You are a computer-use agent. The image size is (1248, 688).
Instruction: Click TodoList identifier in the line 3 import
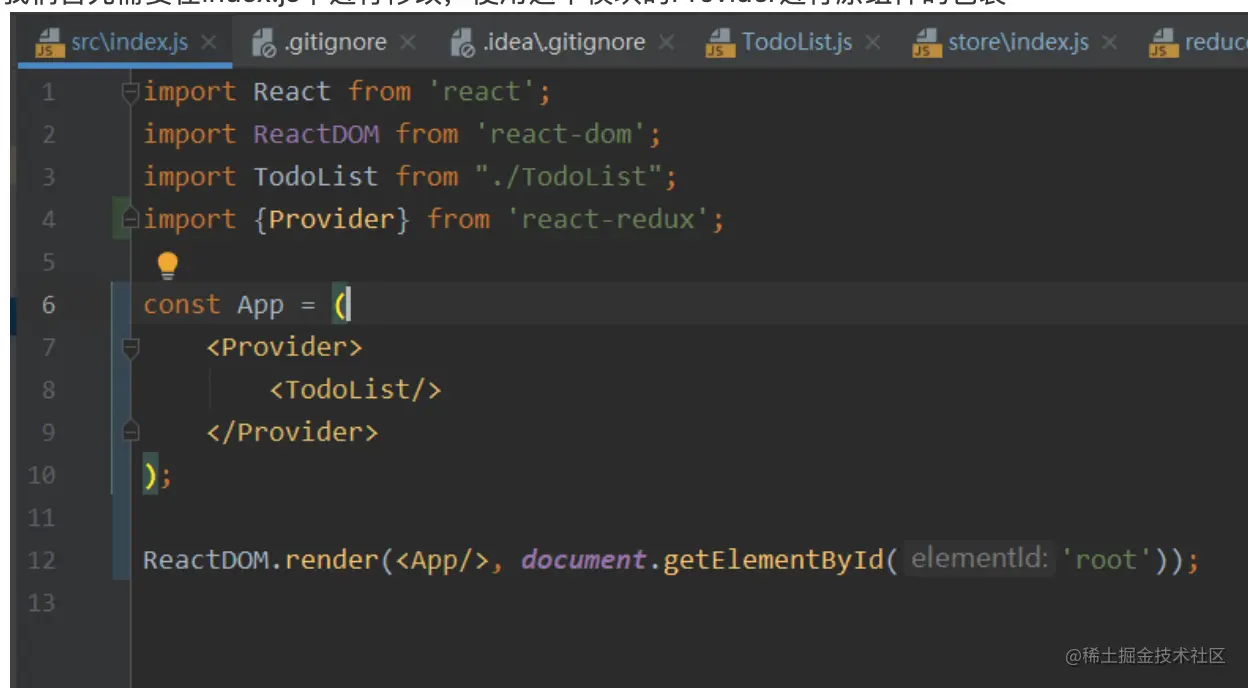click(x=317, y=177)
